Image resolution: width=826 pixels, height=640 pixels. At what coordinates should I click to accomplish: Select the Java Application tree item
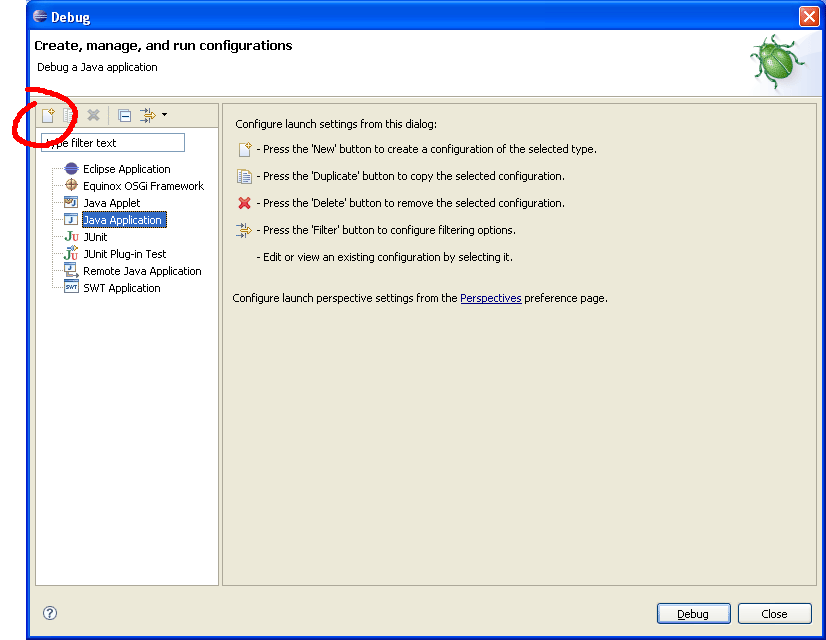click(122, 220)
